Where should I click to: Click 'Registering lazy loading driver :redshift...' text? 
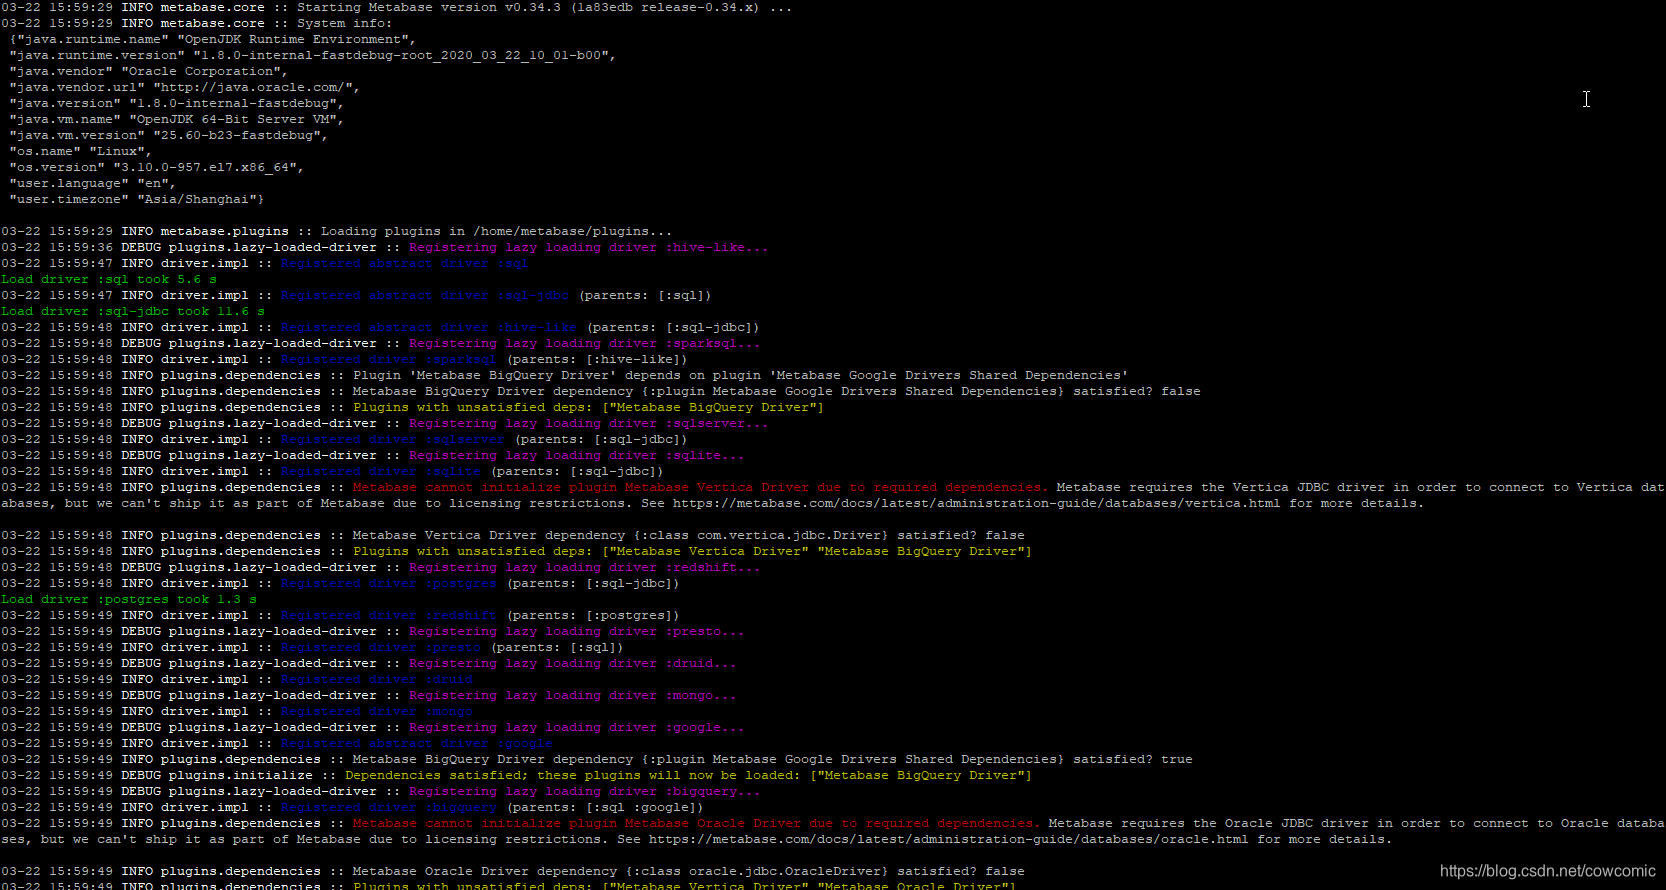pos(585,567)
